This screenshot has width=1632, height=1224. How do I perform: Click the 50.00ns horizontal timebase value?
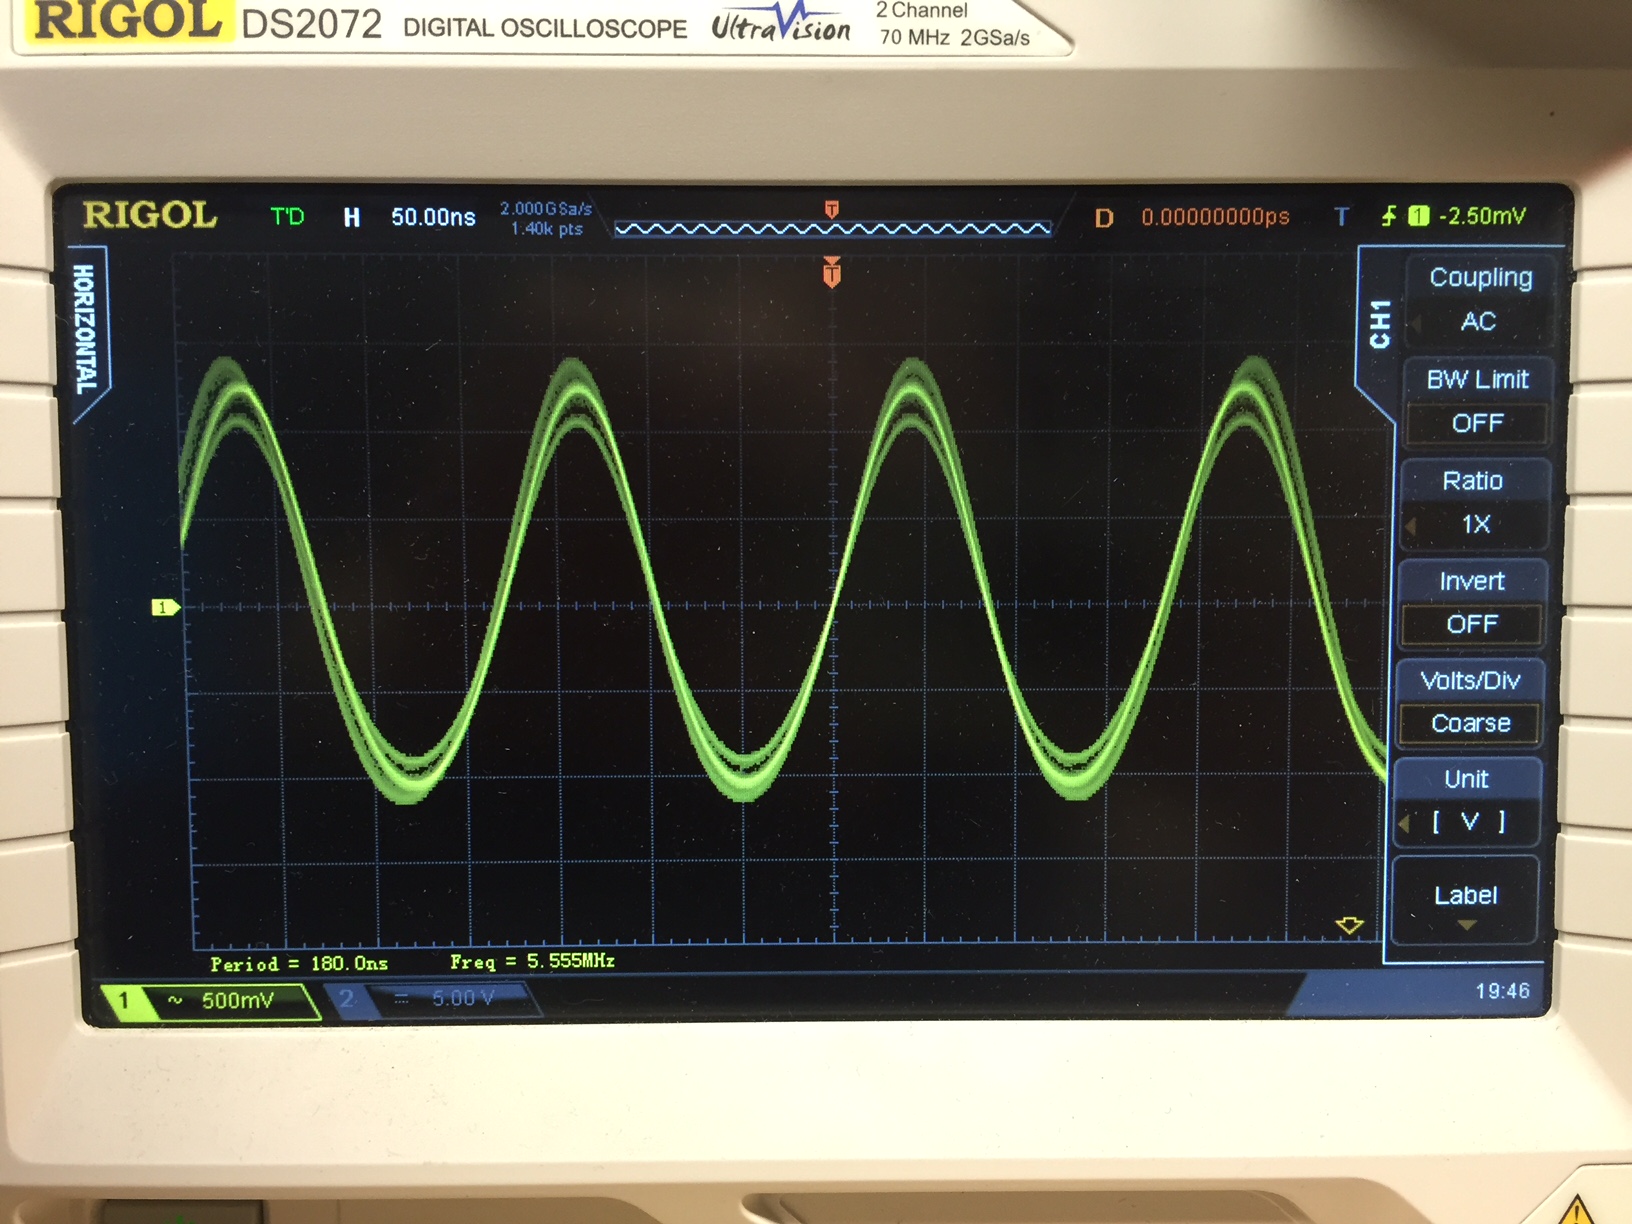click(433, 217)
